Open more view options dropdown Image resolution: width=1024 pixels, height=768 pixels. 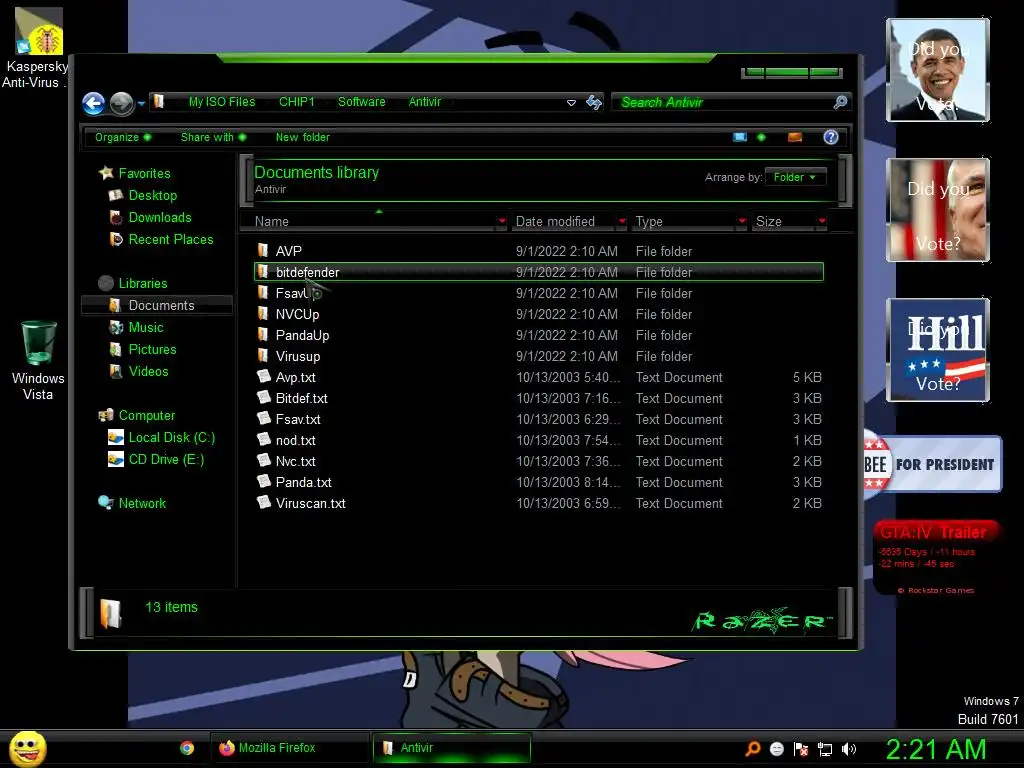761,137
